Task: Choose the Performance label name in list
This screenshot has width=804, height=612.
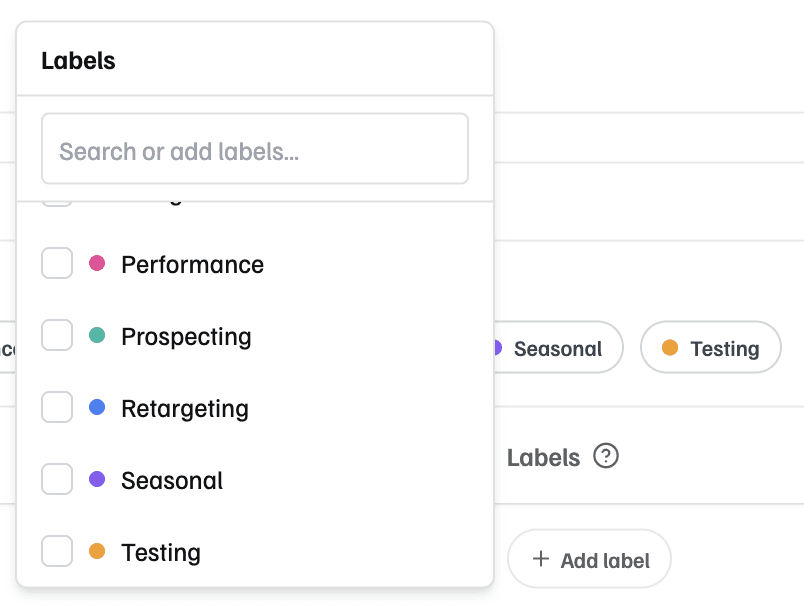Action: (192, 265)
